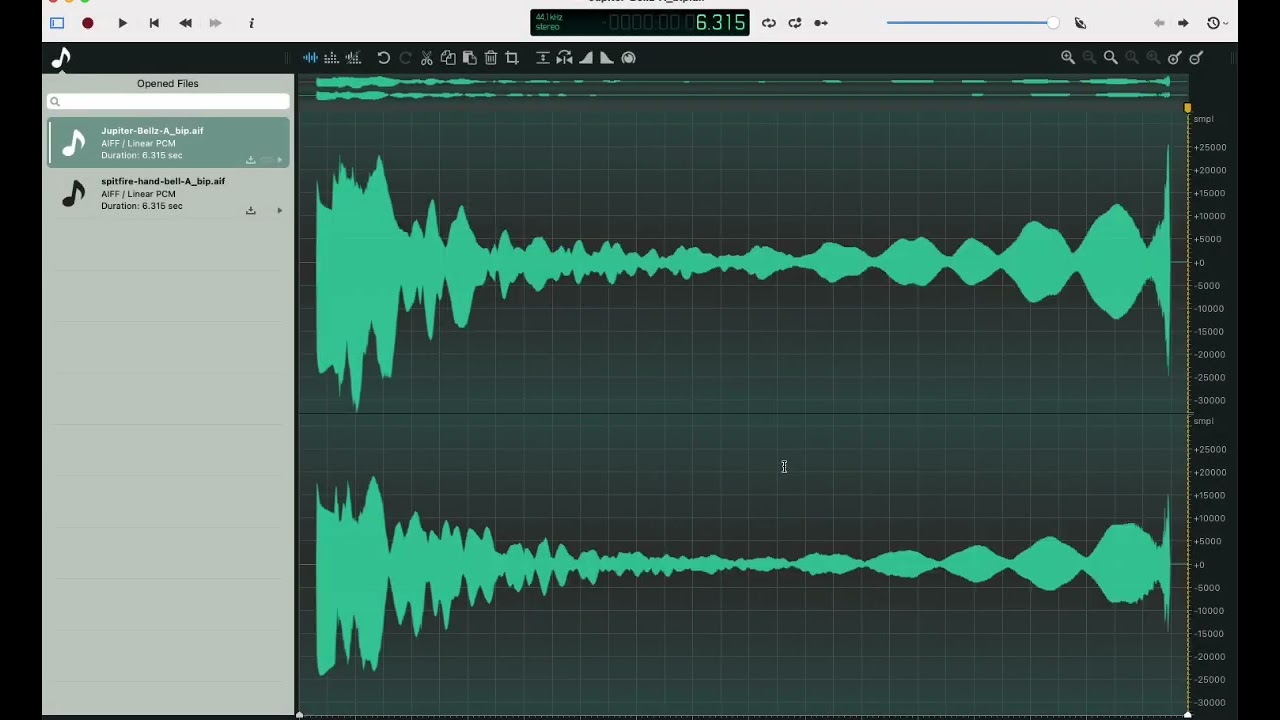Go forward with the right arrow
The image size is (1280, 720).
tap(1183, 23)
